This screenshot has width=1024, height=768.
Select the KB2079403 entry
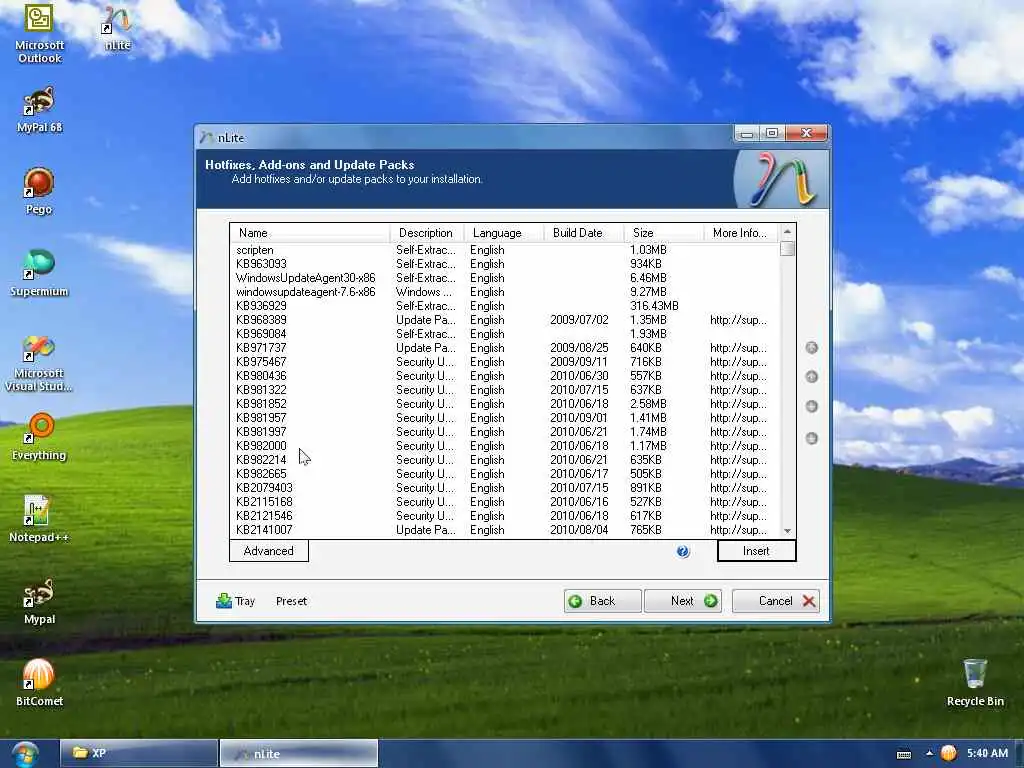click(505, 488)
